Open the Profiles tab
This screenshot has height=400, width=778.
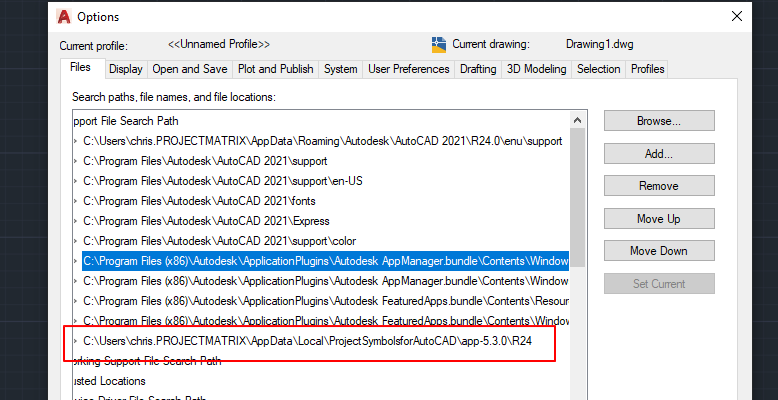647,69
